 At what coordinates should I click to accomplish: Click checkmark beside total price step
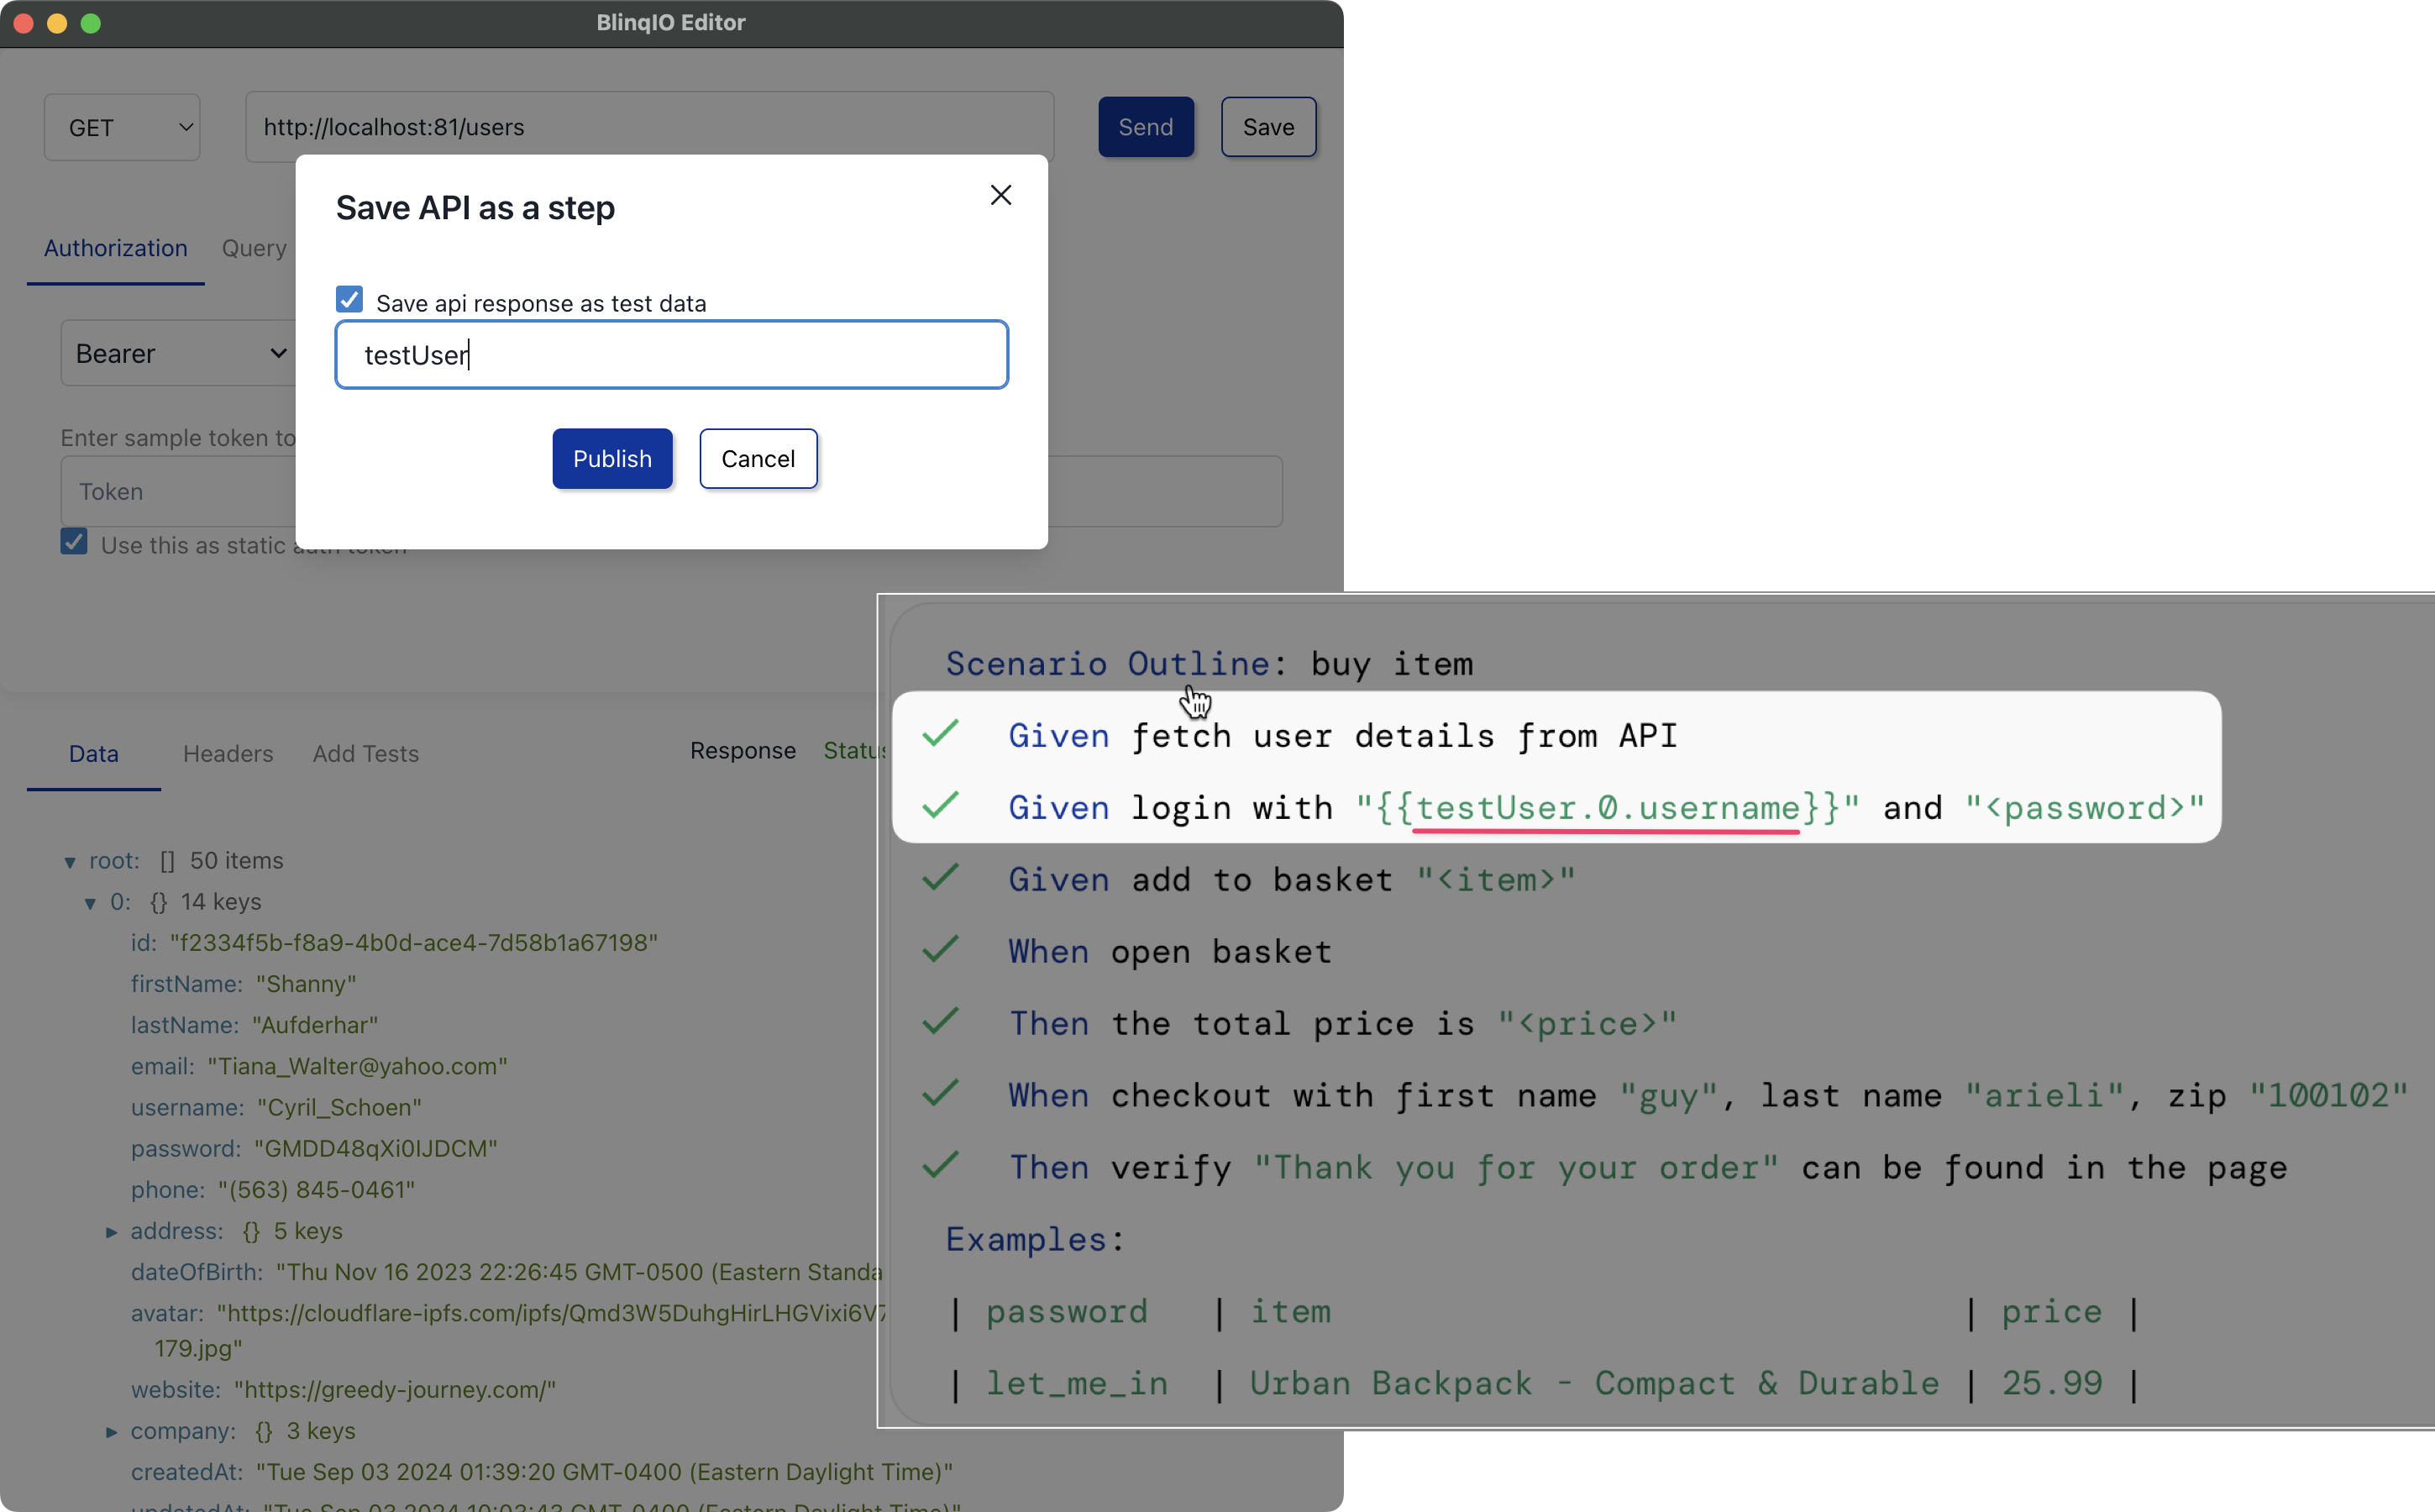coord(940,1022)
